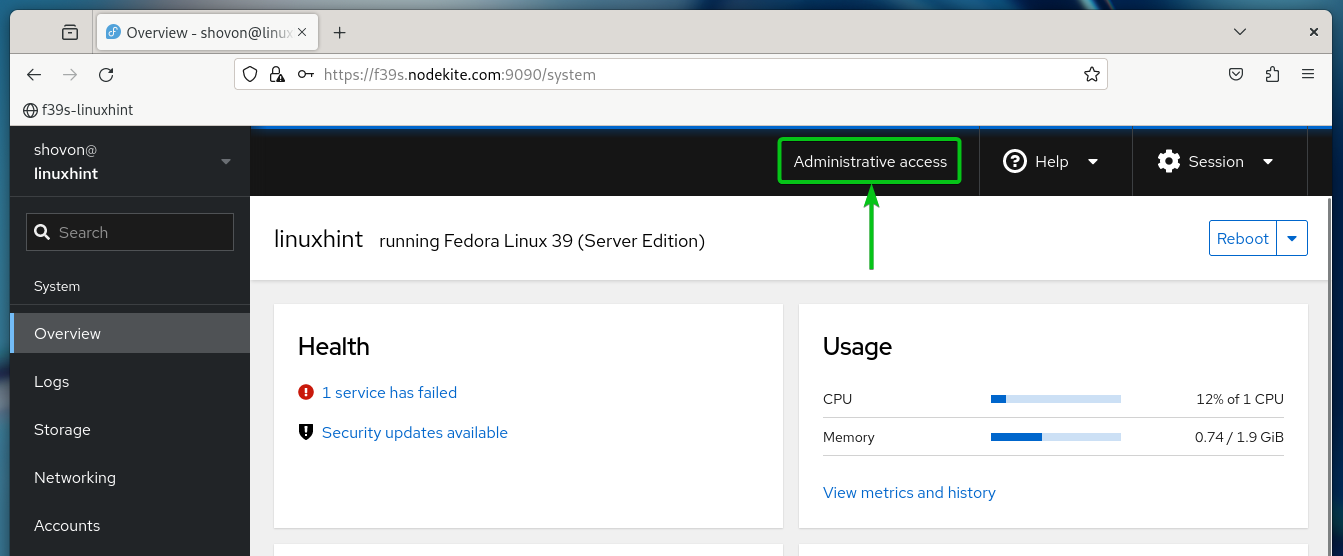Click the 'View metrics and history' link
Screen dimensions: 1343x556
pos(909,492)
